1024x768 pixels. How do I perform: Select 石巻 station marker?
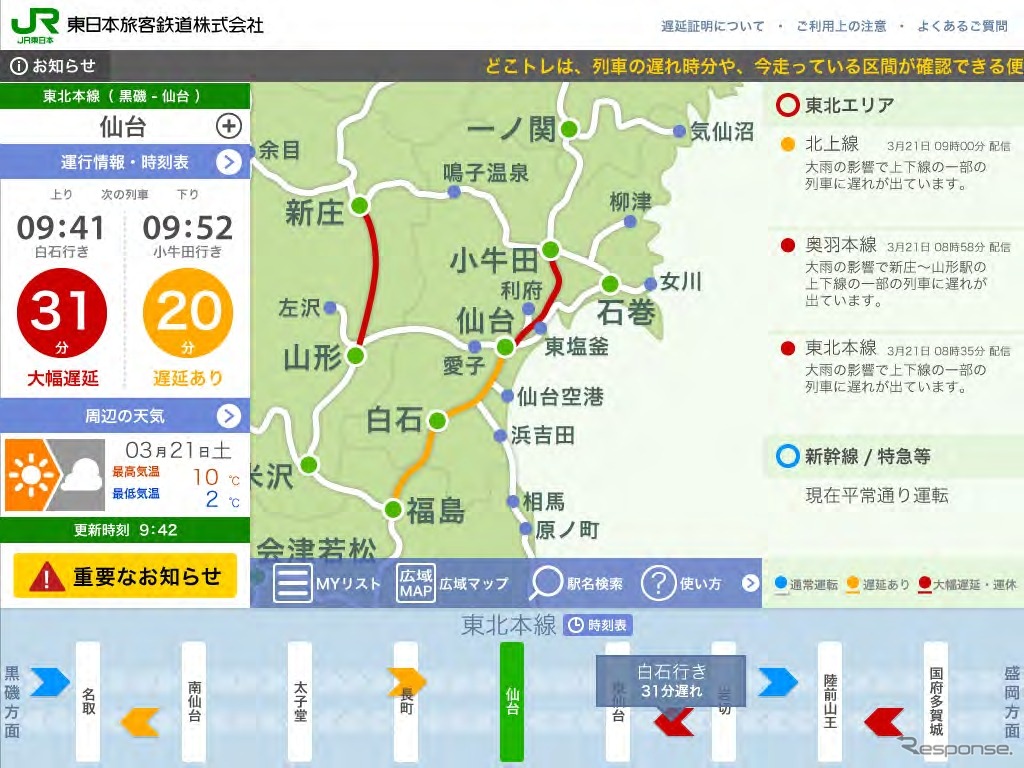[x=610, y=284]
